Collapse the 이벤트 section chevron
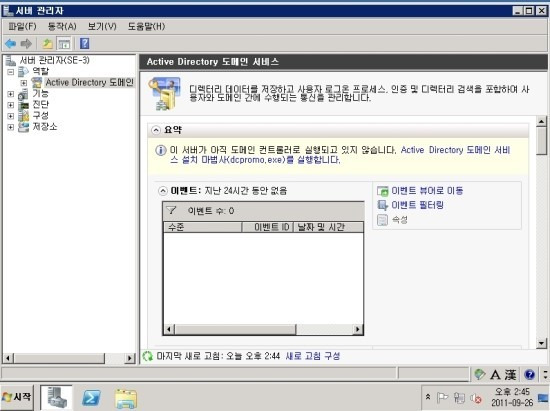 point(163,191)
